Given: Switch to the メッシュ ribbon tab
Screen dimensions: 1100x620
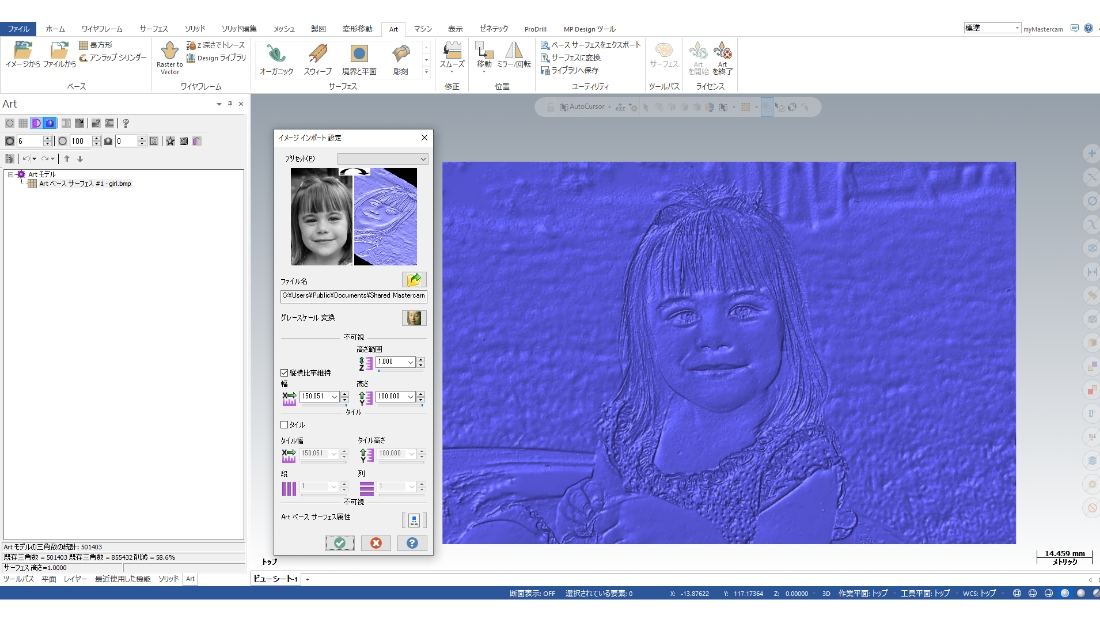Looking at the screenshot, I should (x=284, y=29).
